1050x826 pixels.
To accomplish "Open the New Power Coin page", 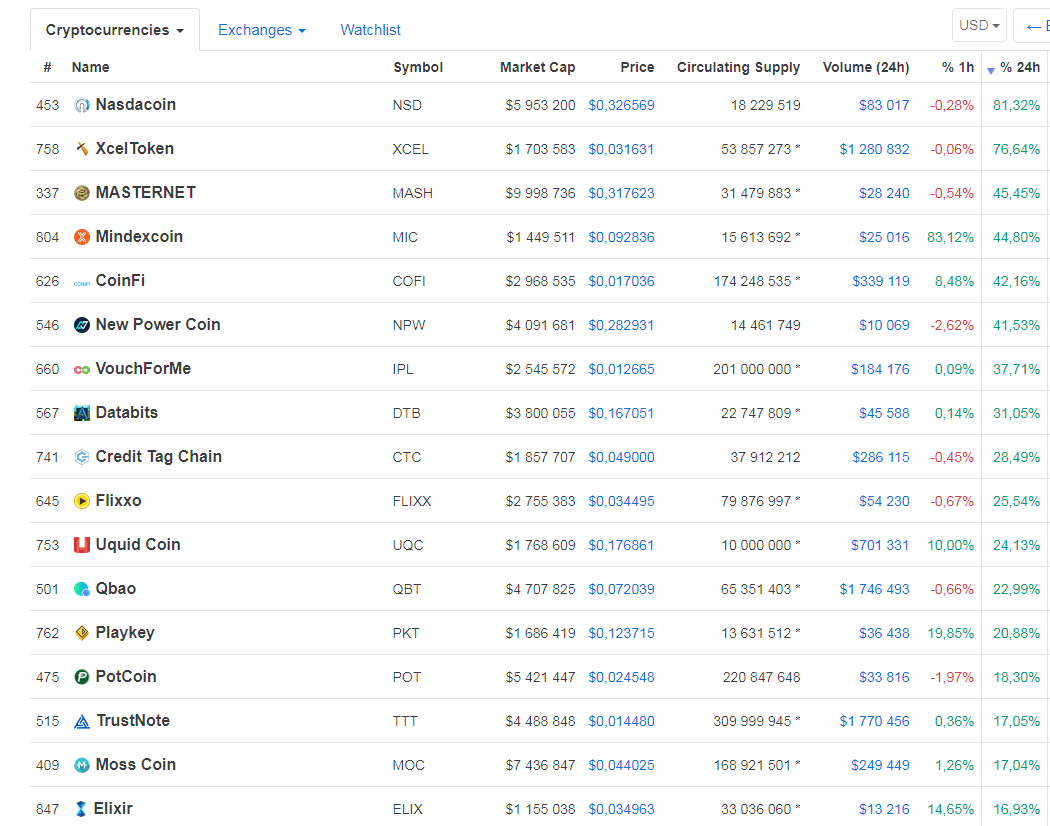I will click(158, 324).
